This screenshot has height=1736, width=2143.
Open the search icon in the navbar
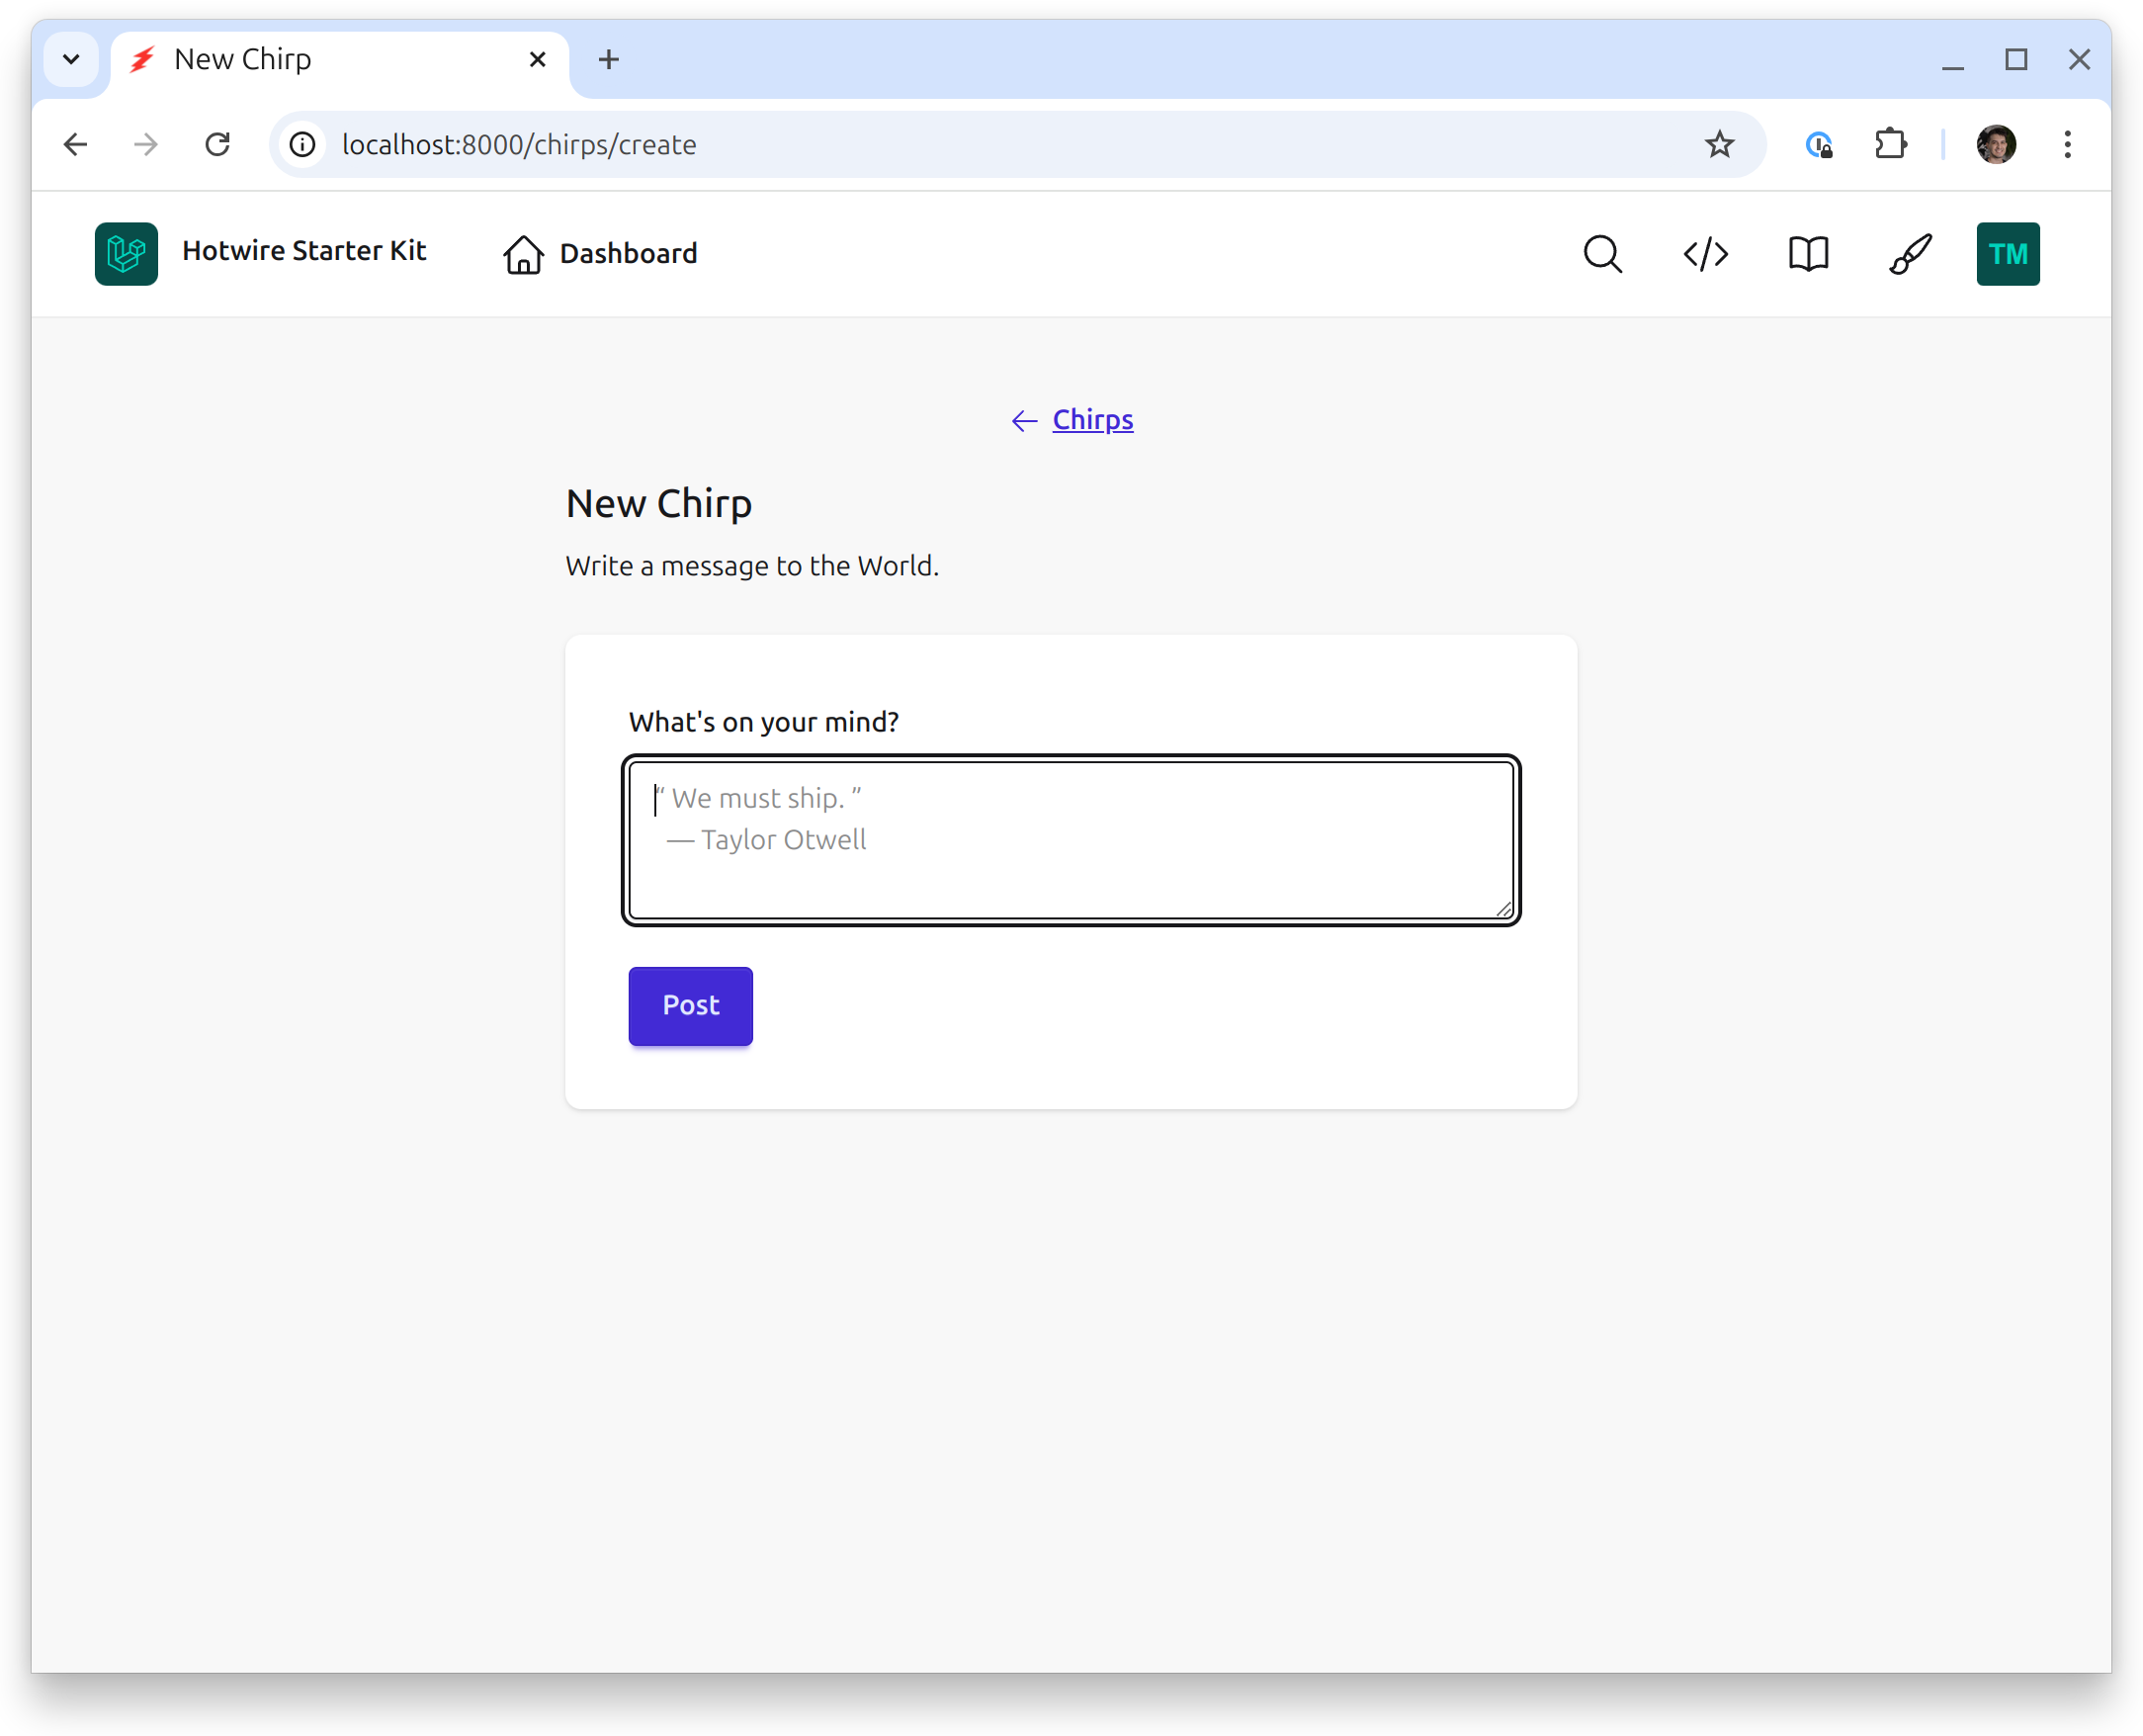(1603, 254)
